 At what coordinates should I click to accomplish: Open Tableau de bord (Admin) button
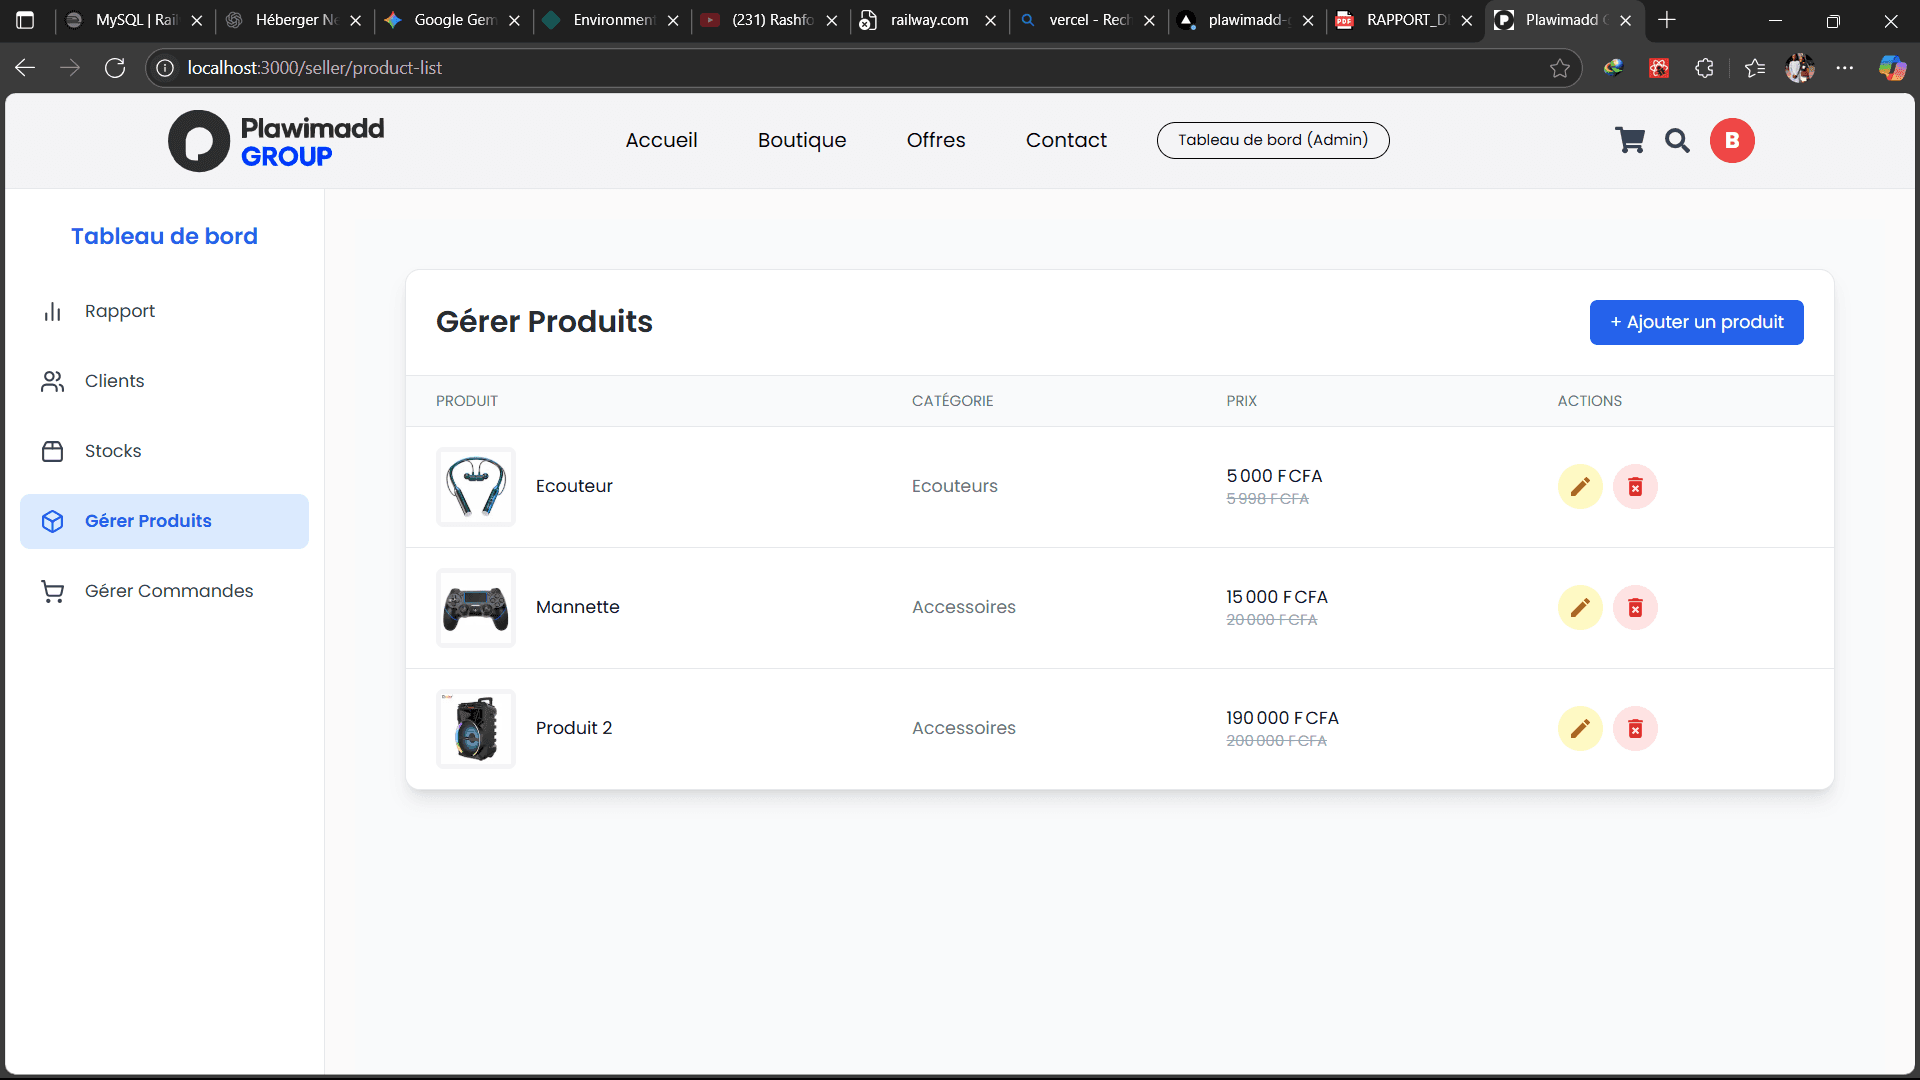coord(1272,140)
